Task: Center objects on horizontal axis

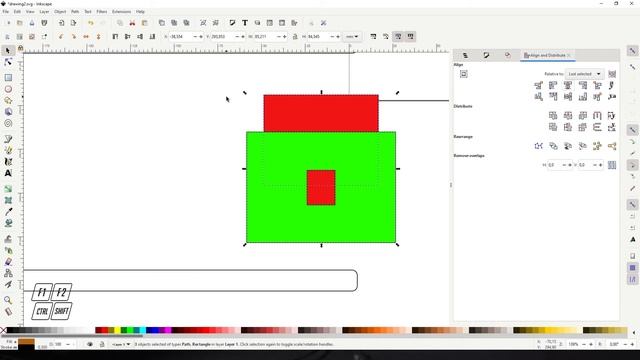Action: coord(568,97)
